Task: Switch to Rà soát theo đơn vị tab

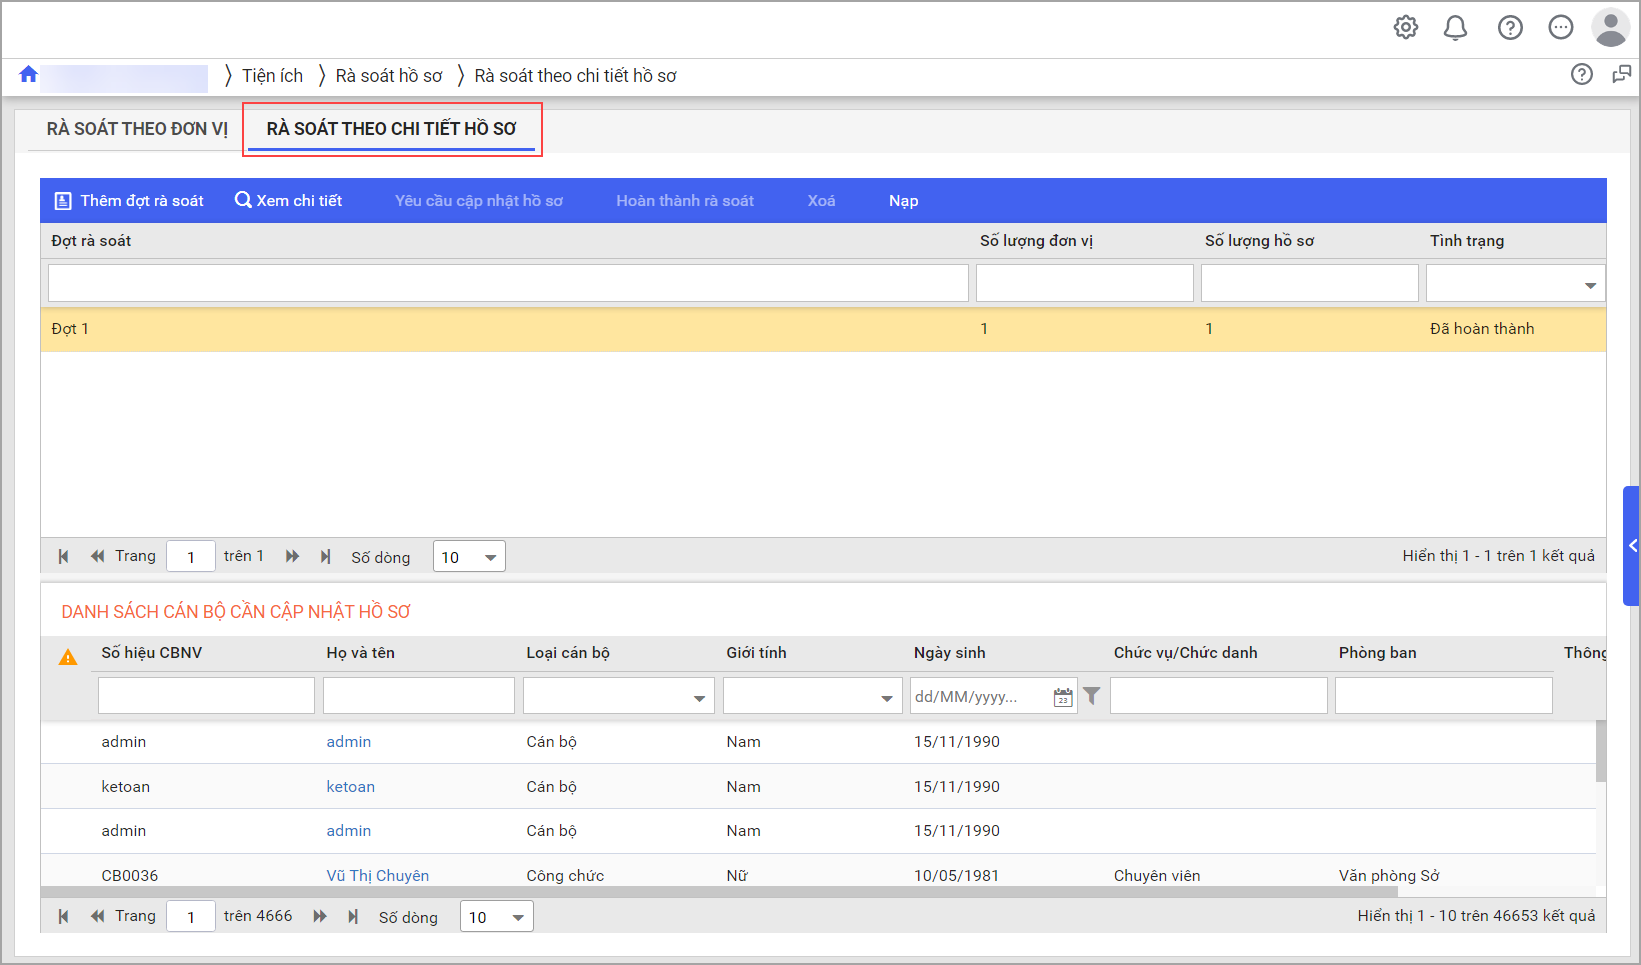Action: tap(137, 129)
